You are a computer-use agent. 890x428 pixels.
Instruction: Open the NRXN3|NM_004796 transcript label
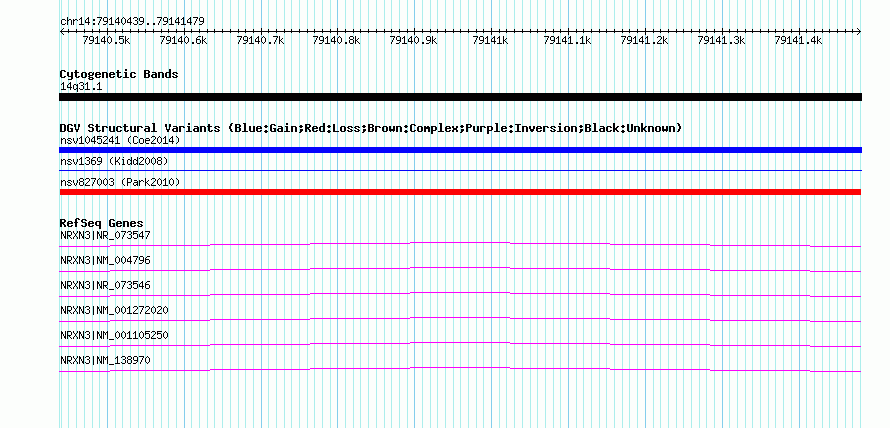tap(105, 260)
